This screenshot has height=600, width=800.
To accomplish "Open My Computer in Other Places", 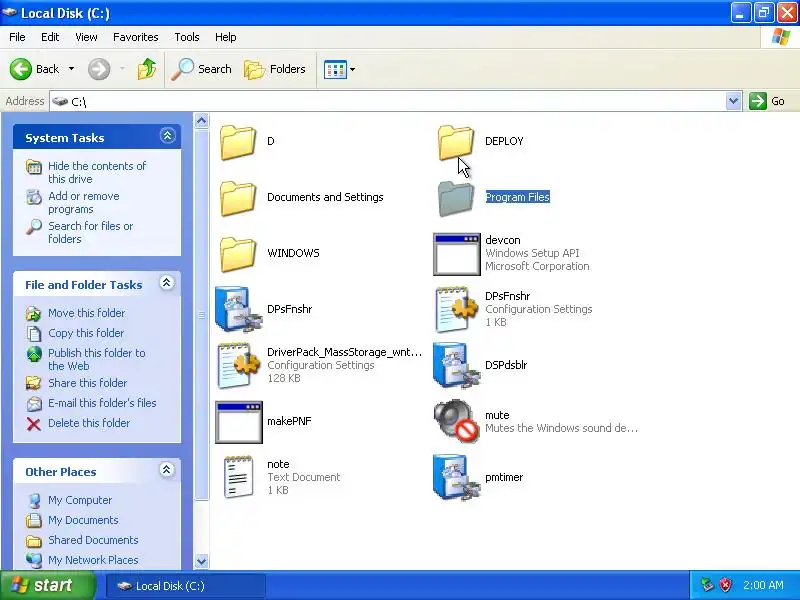I will [80, 500].
